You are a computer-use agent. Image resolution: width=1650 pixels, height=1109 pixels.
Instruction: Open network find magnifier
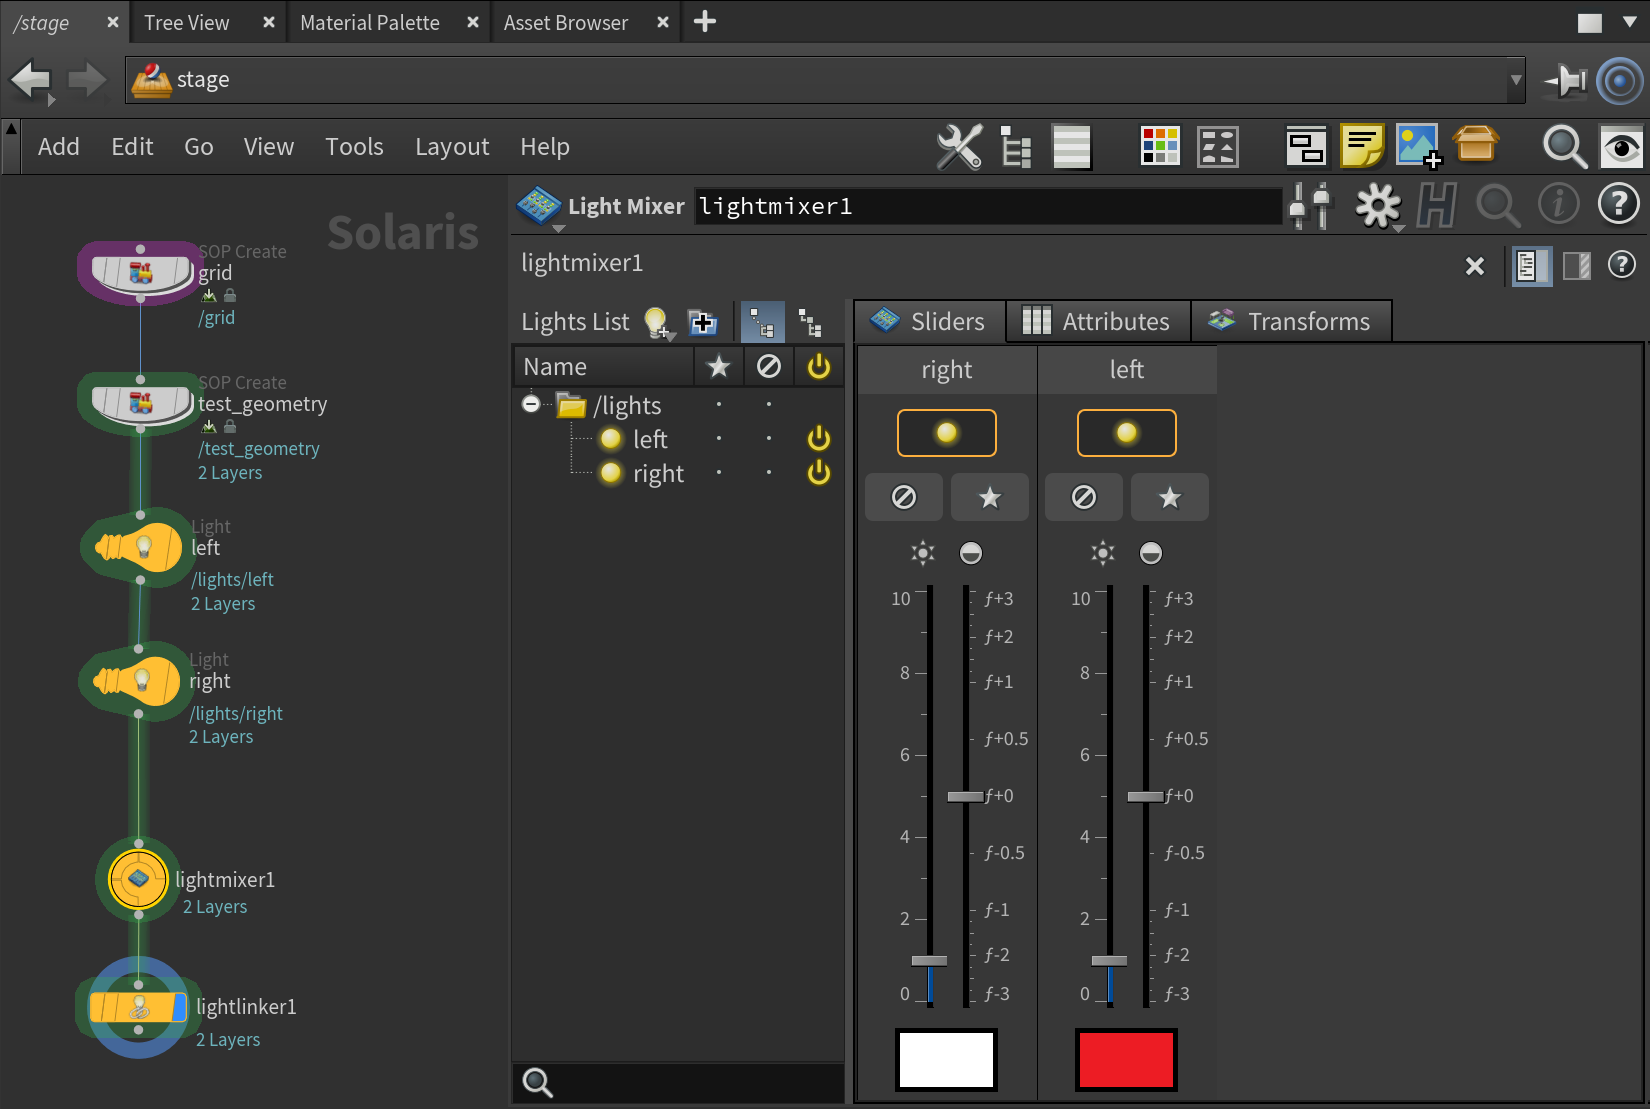coord(1565,147)
